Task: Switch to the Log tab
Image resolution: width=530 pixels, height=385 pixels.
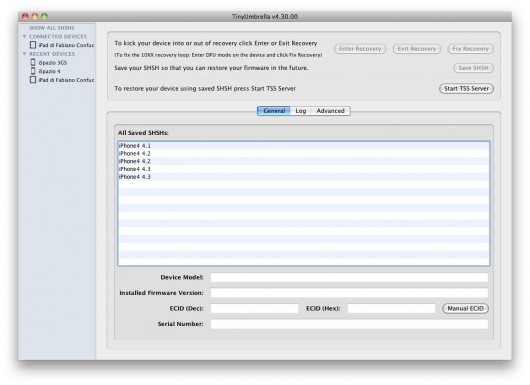Action: point(300,111)
